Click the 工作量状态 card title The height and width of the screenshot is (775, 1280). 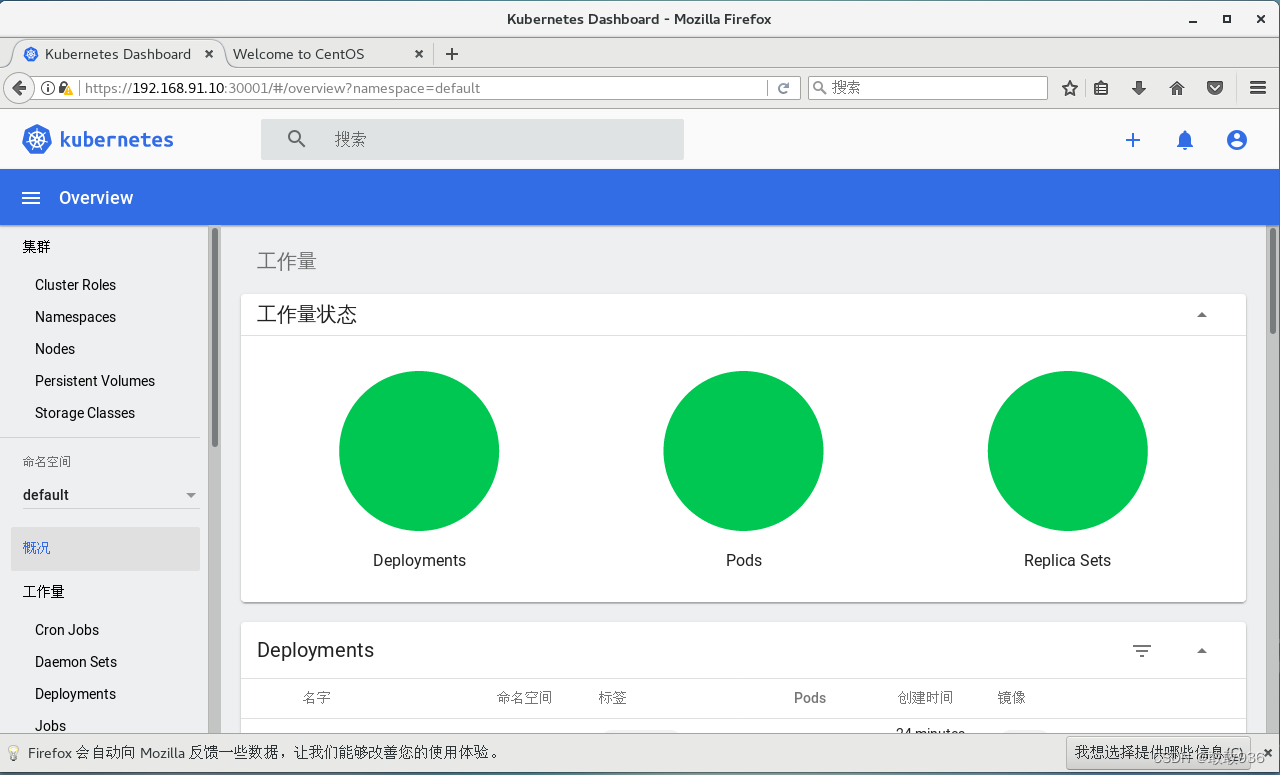click(x=307, y=315)
